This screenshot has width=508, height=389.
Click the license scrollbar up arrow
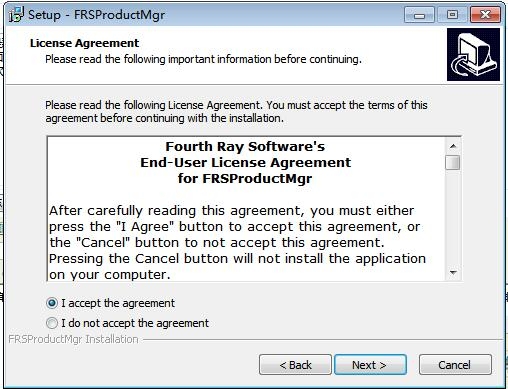tap(453, 146)
